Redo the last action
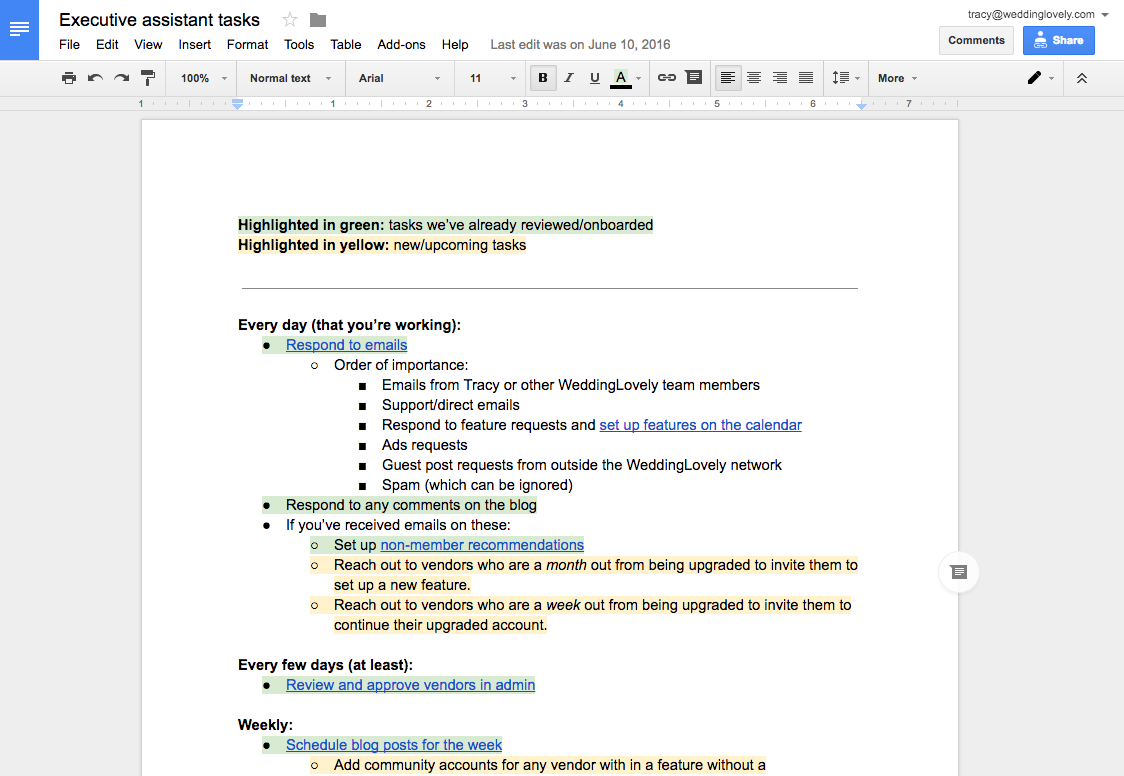 point(122,78)
